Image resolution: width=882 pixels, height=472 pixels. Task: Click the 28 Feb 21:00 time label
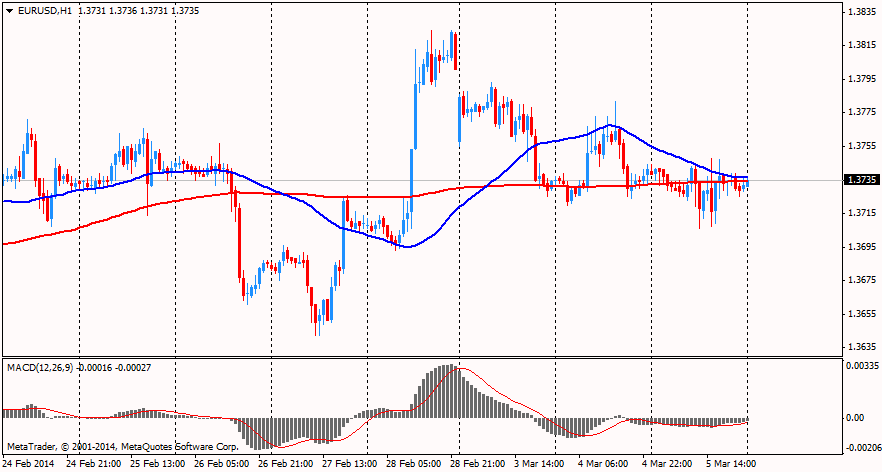478,464
